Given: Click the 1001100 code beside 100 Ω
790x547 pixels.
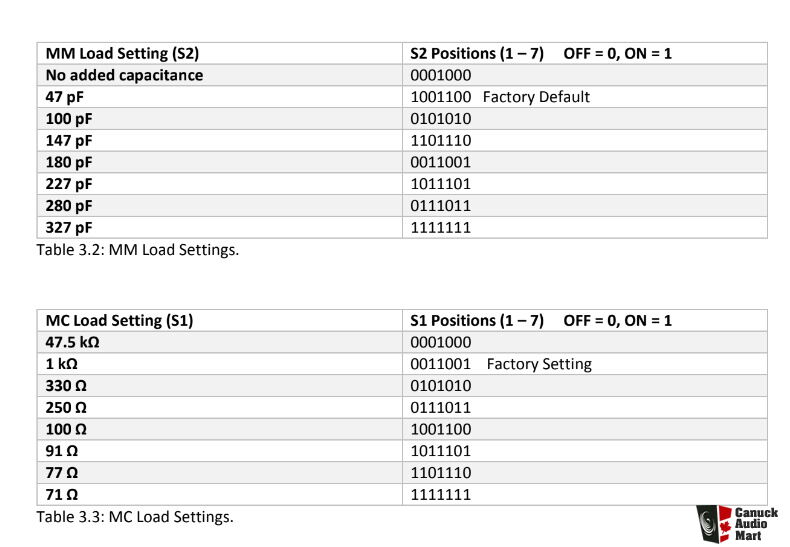Looking at the screenshot, I should (x=440, y=429).
